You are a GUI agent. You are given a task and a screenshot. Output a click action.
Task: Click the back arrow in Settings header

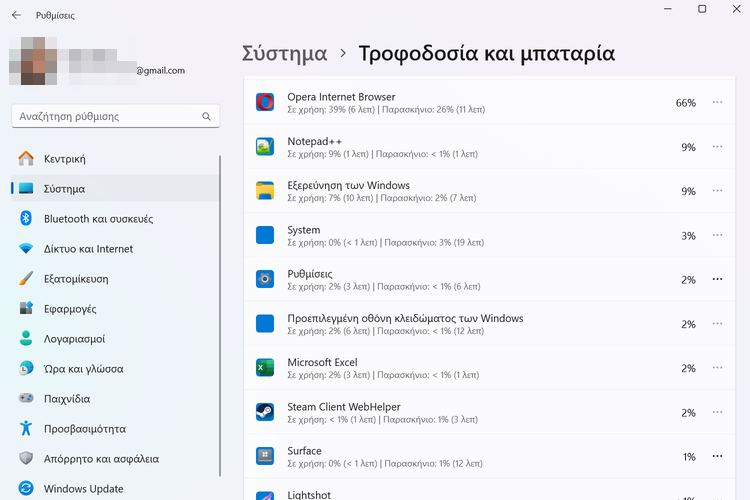click(16, 15)
